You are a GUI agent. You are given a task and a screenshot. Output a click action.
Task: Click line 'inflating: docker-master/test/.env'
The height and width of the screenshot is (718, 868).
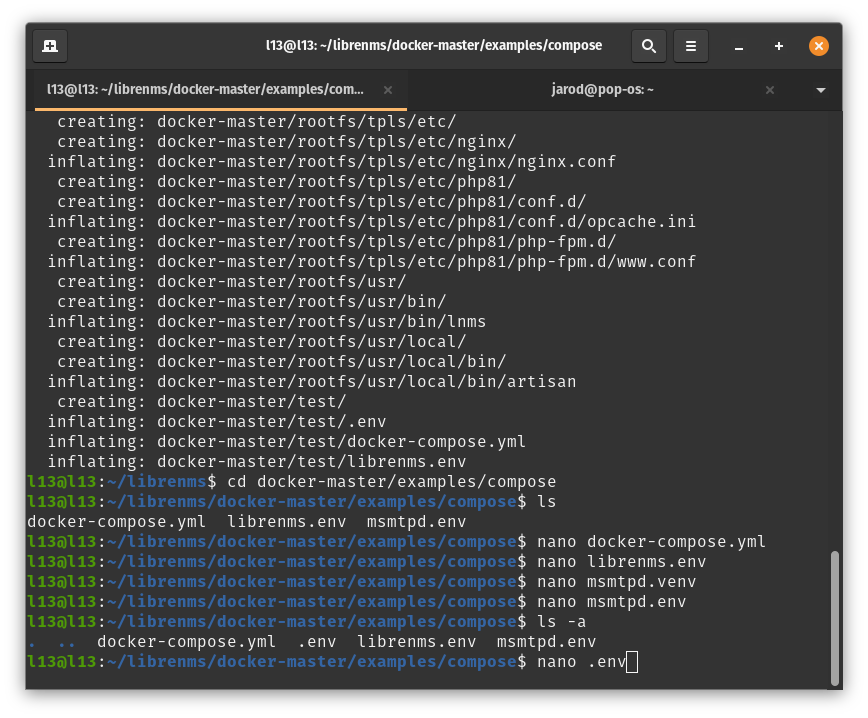217,422
